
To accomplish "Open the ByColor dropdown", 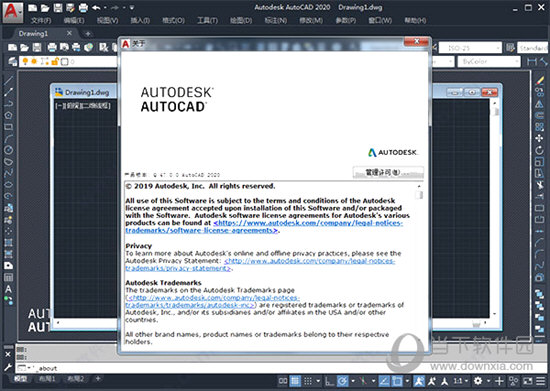I will tap(488, 62).
